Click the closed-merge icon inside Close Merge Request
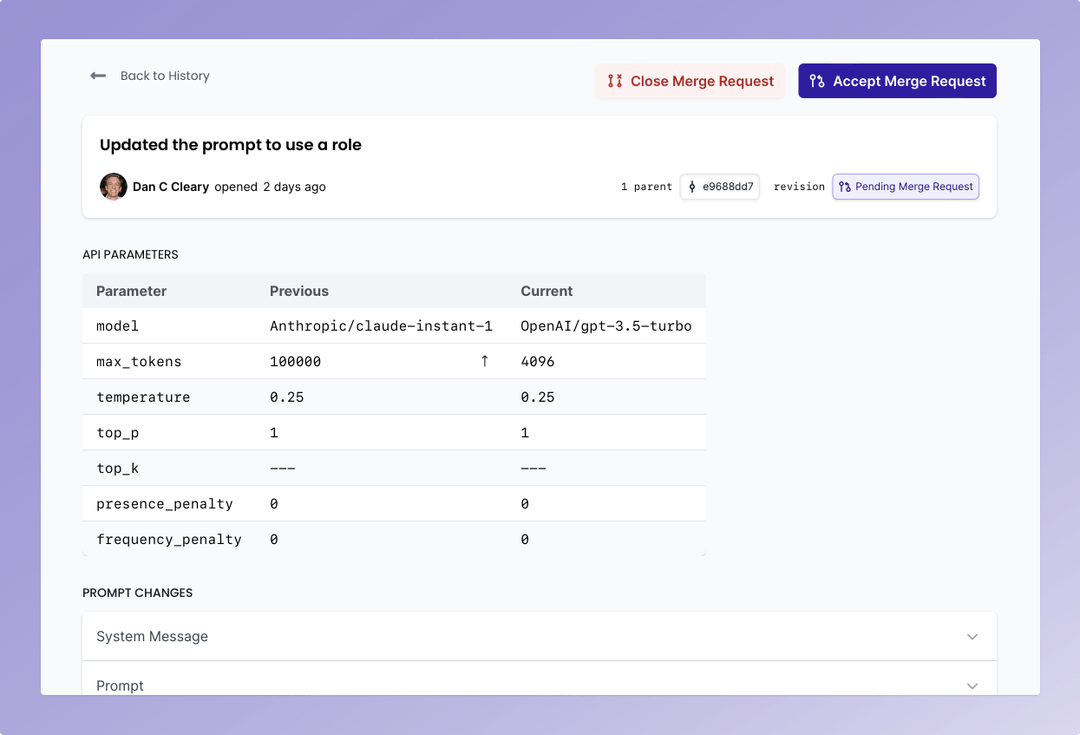 point(614,81)
